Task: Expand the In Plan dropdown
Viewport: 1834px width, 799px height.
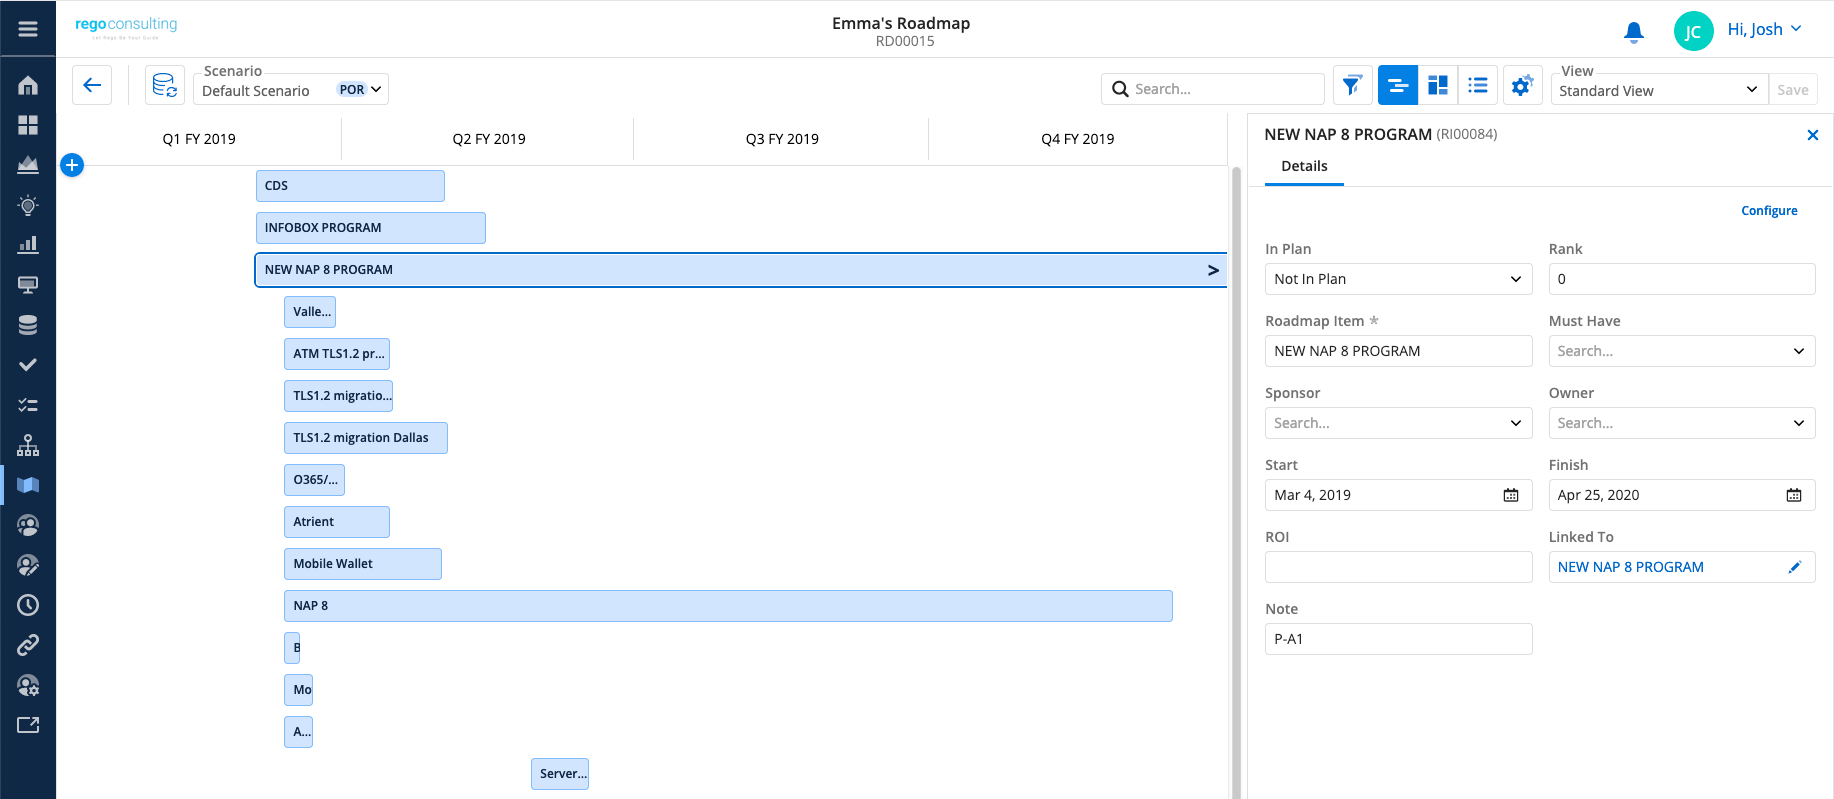Action: (1398, 279)
